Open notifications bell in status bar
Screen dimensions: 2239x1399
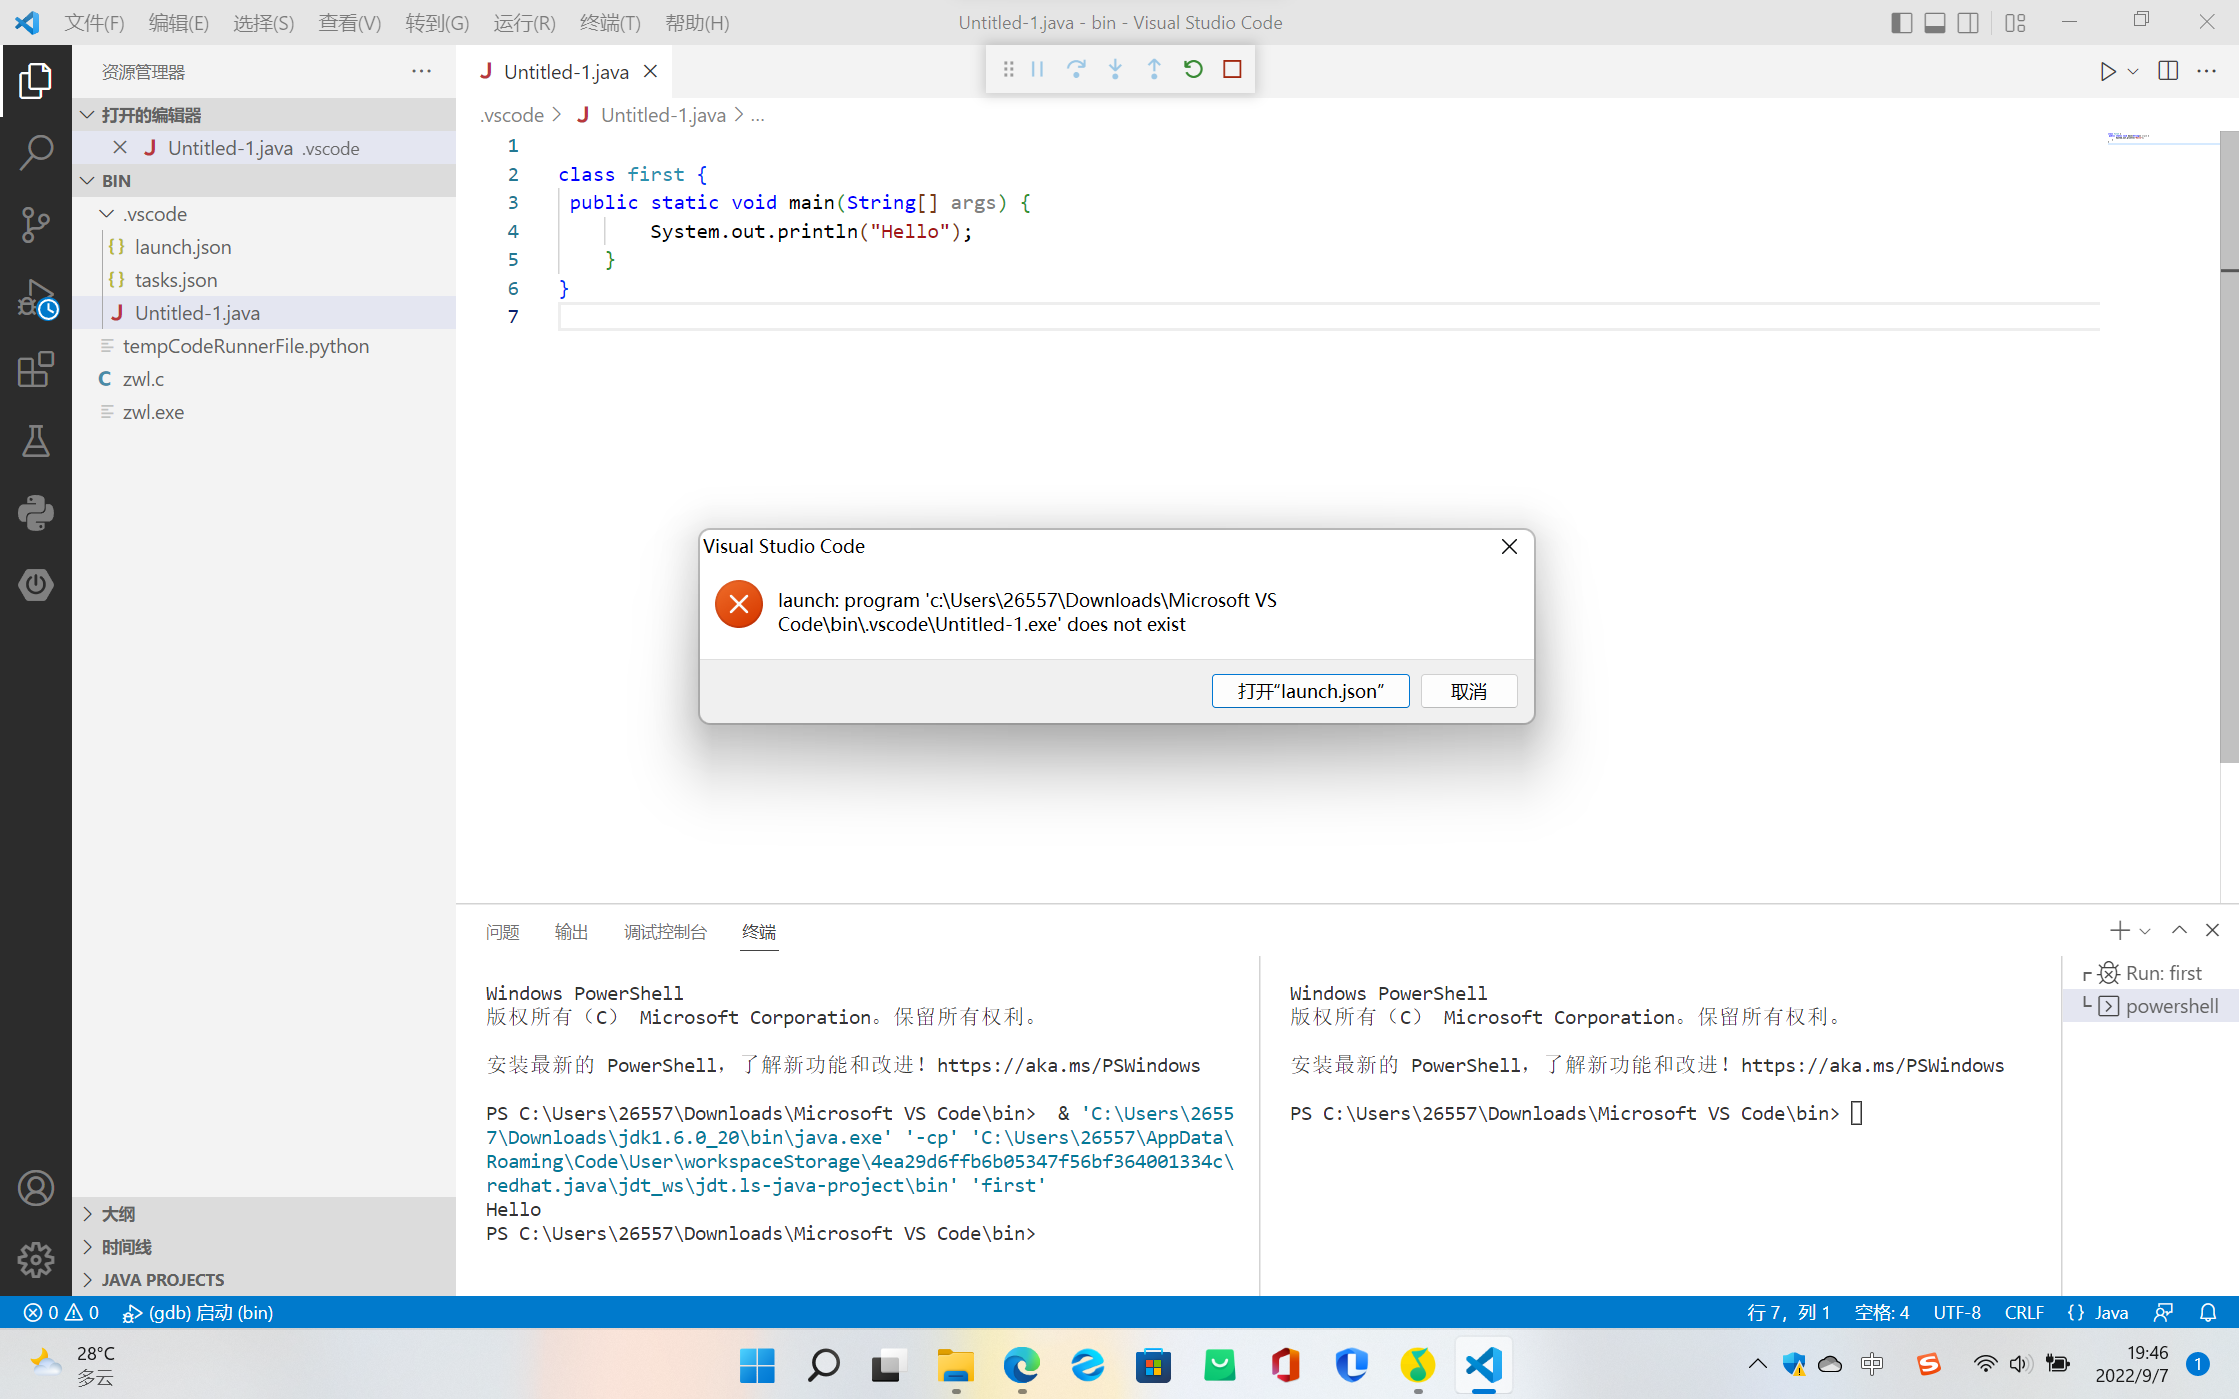tap(2208, 1312)
